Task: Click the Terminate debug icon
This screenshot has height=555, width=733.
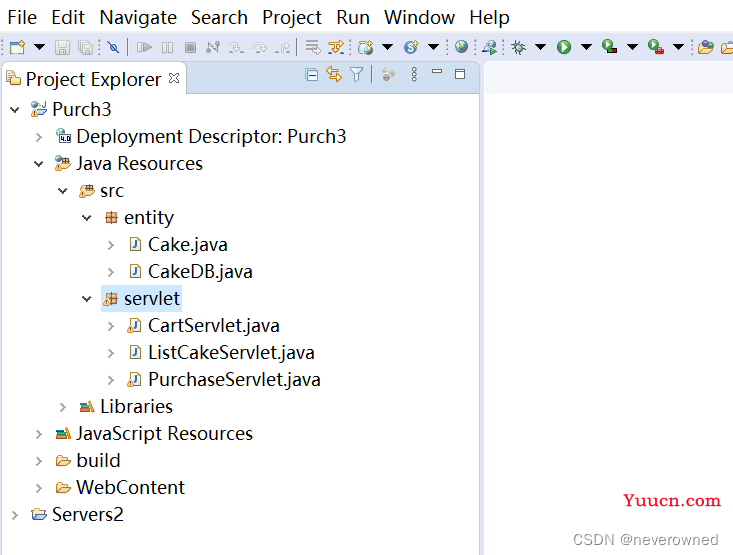Action: (190, 47)
